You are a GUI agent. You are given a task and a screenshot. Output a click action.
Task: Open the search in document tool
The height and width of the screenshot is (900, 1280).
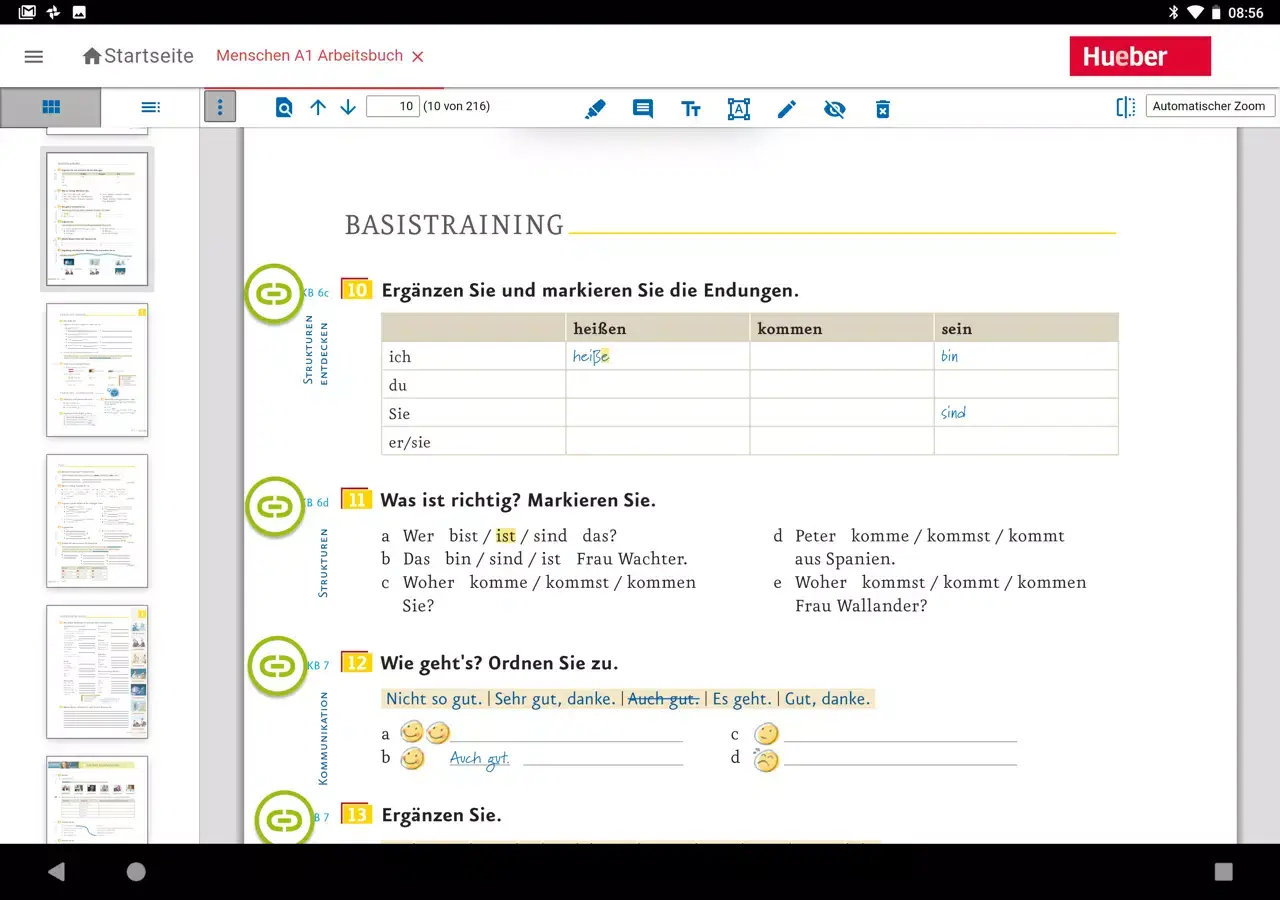(284, 109)
